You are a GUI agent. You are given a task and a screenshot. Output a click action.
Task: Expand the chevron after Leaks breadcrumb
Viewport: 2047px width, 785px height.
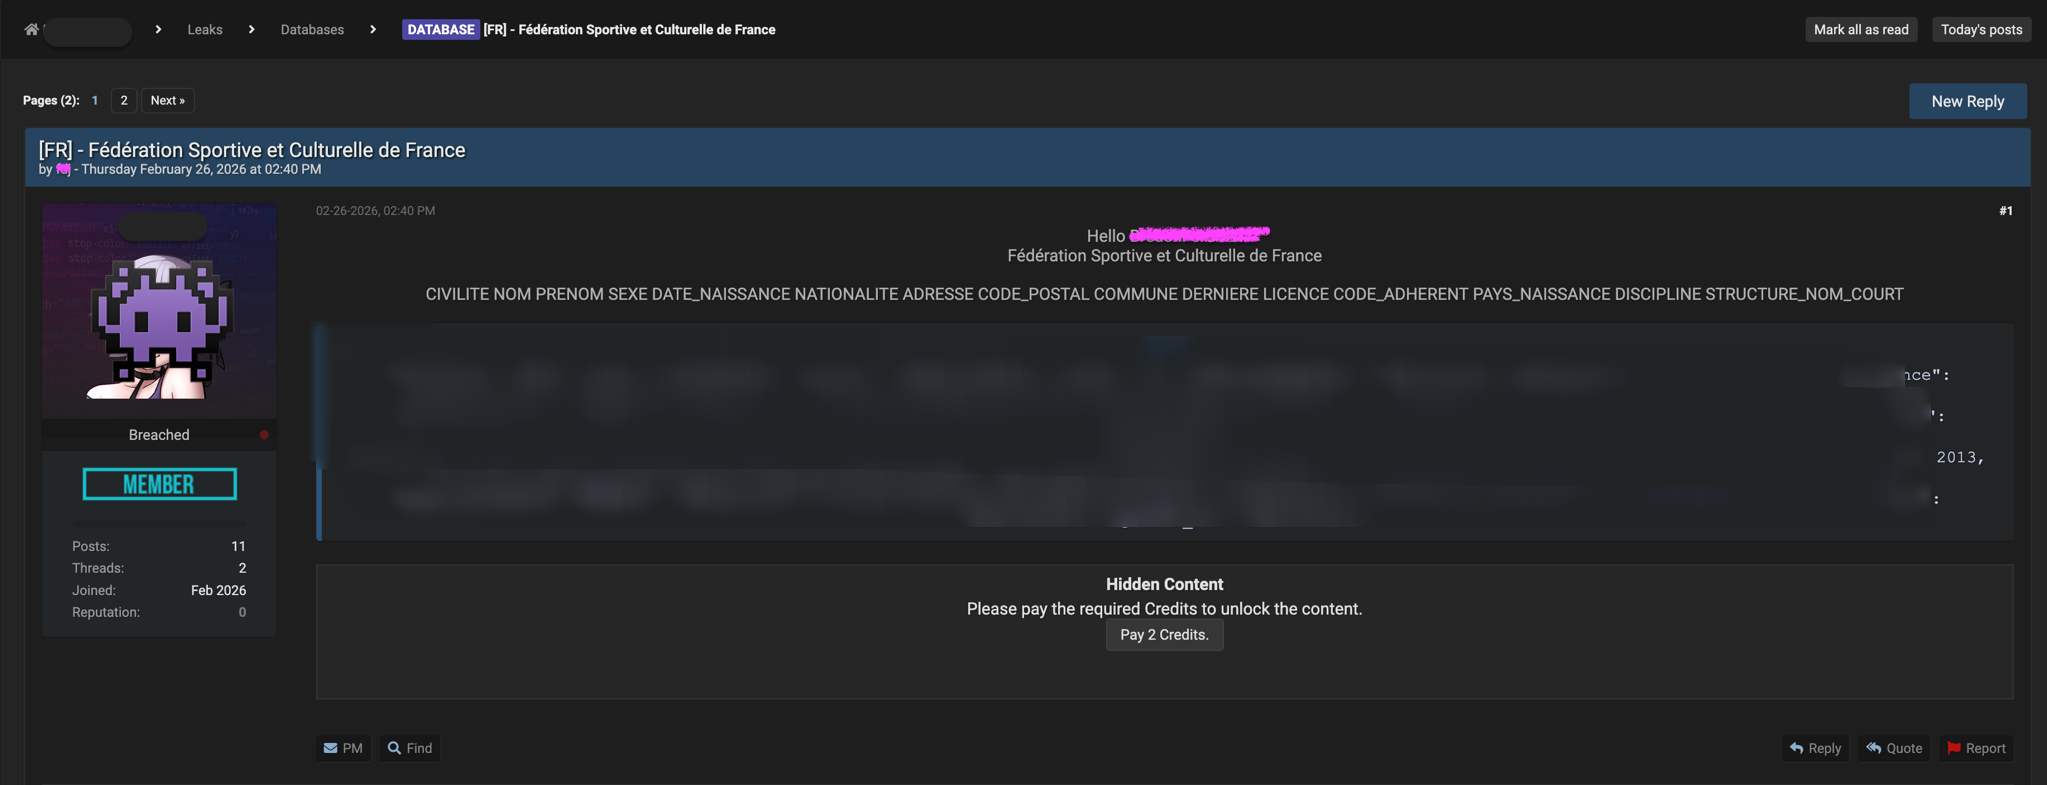pyautogui.click(x=252, y=30)
